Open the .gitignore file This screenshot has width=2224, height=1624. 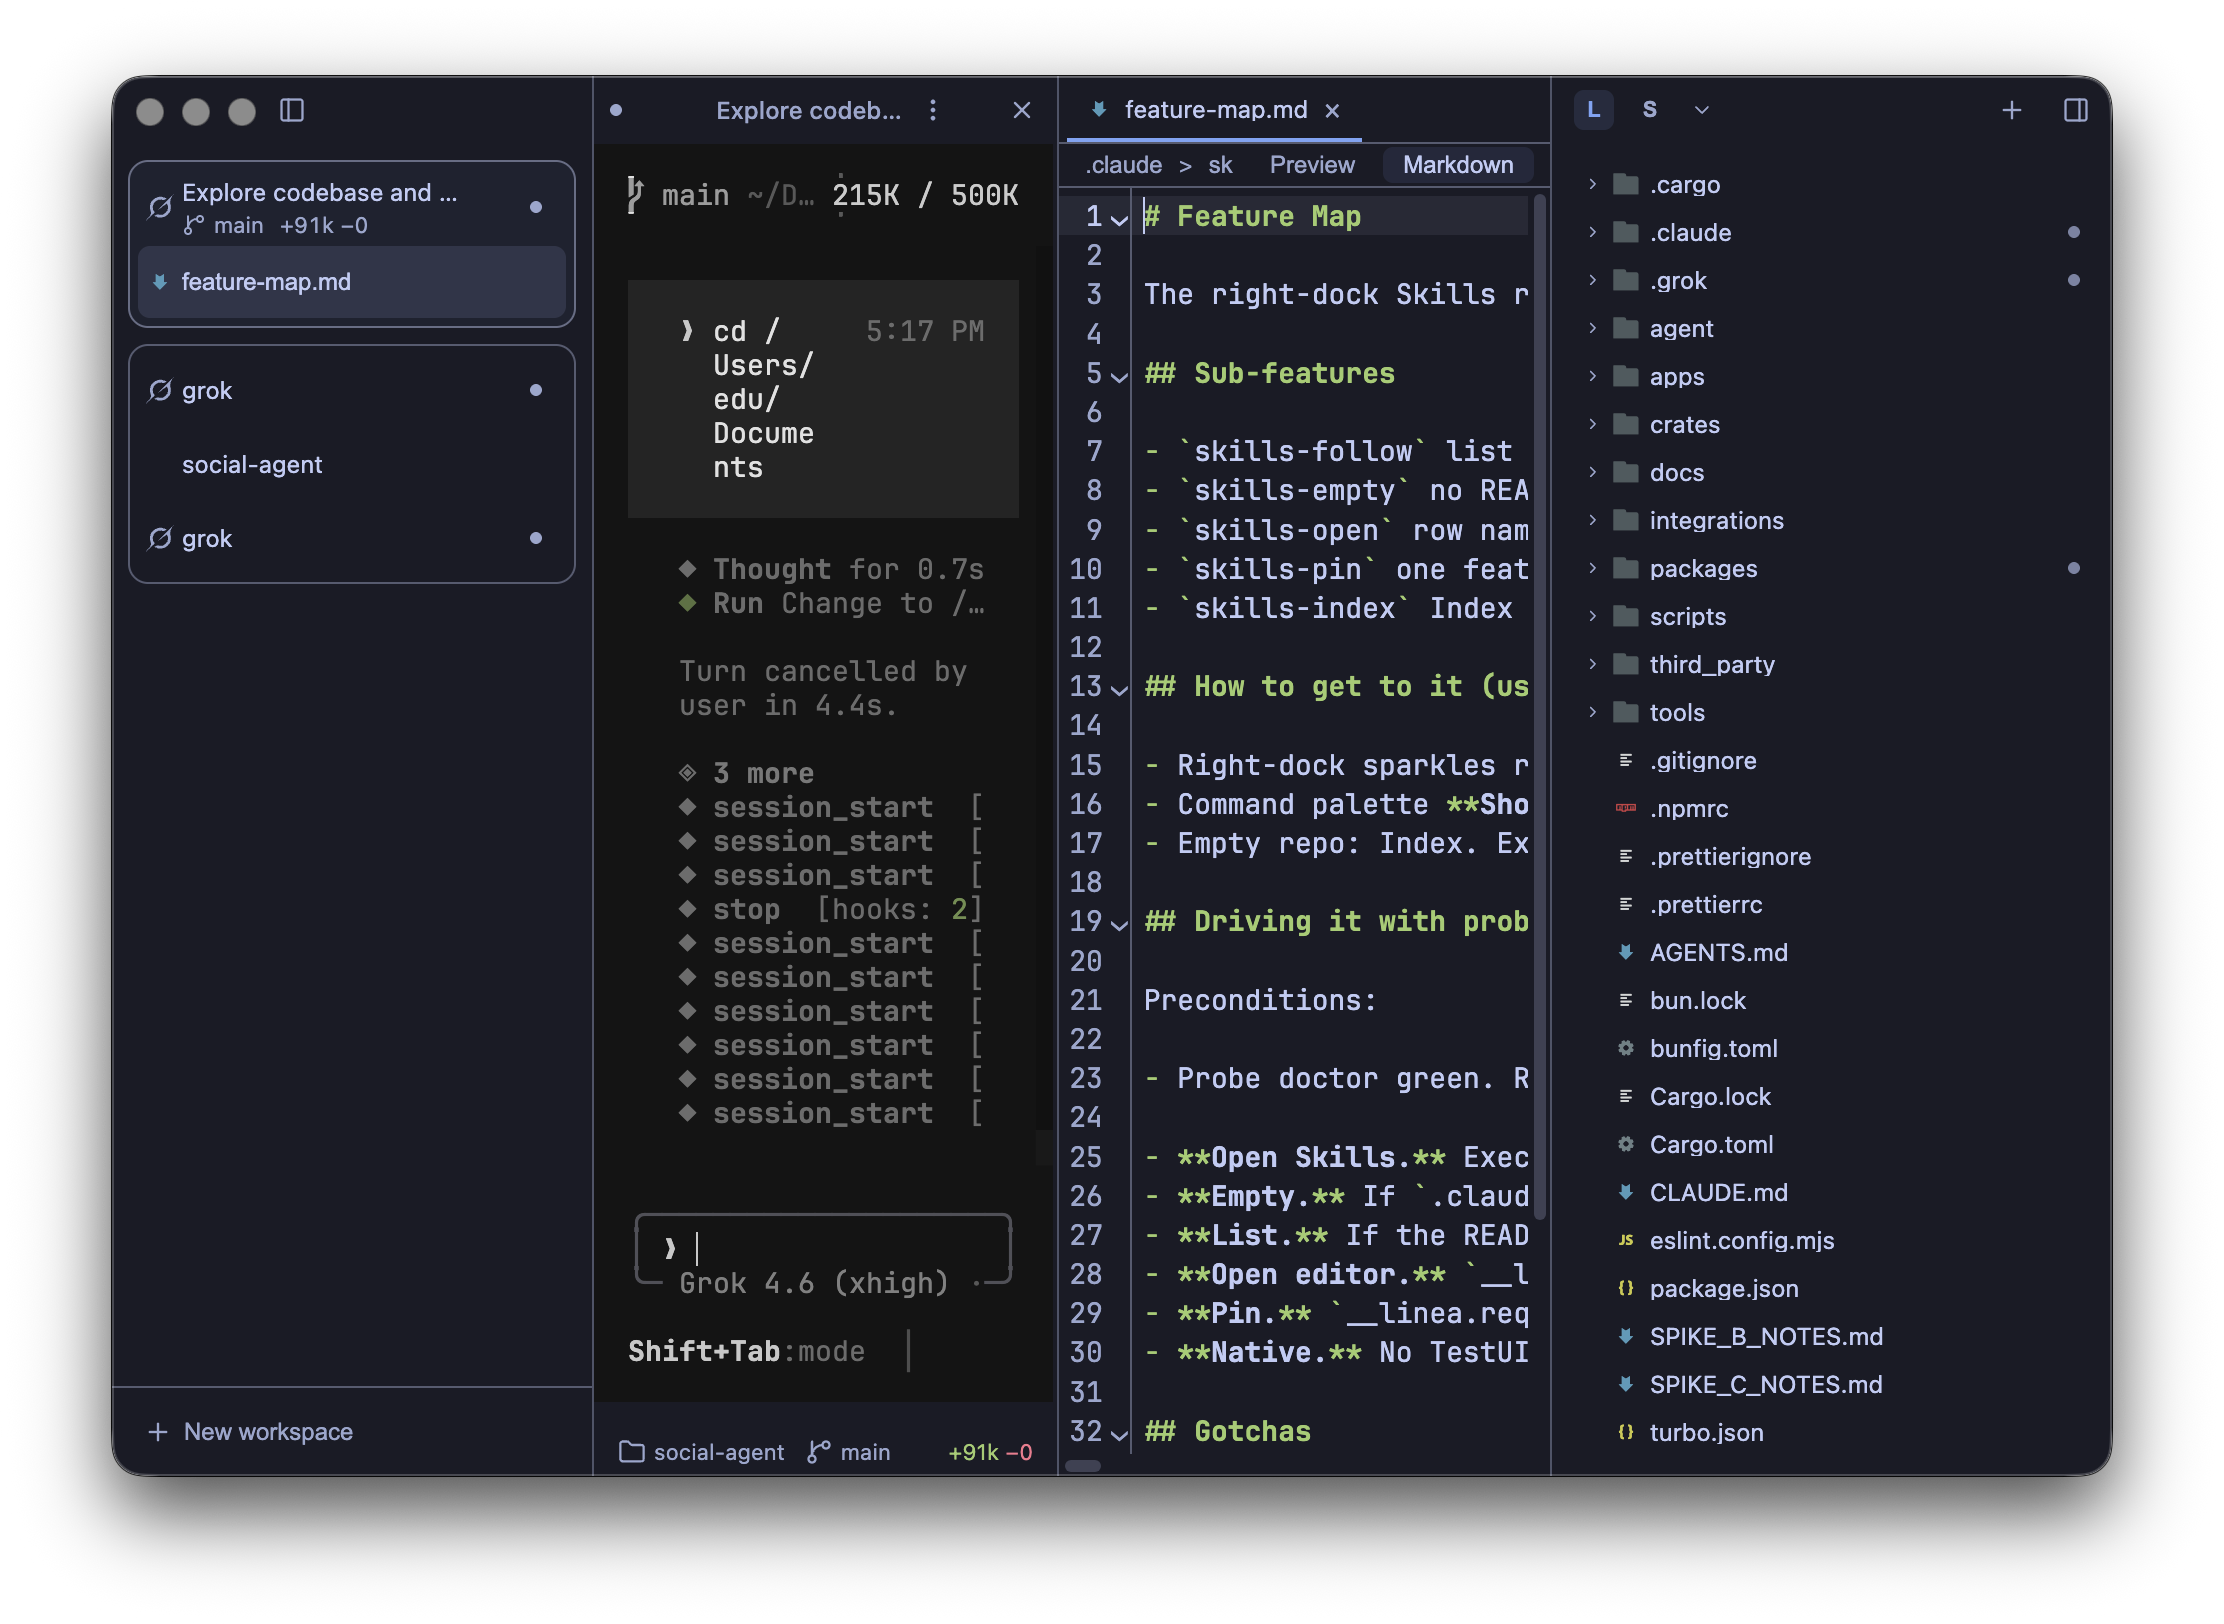click(1832, 761)
